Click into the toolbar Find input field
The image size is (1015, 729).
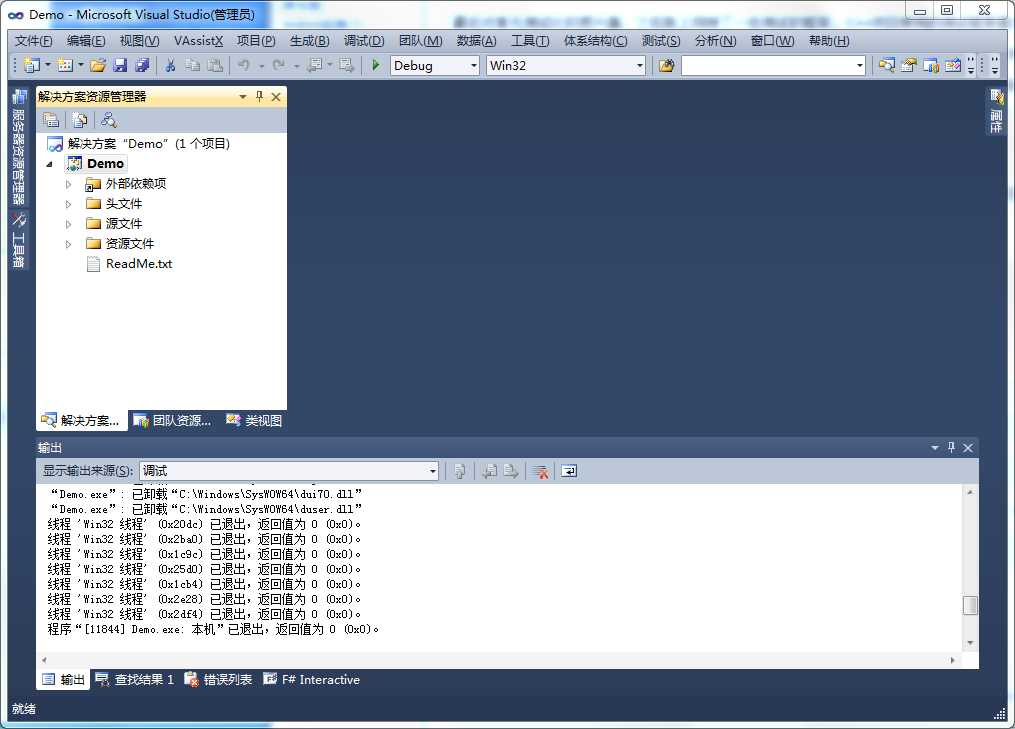768,65
